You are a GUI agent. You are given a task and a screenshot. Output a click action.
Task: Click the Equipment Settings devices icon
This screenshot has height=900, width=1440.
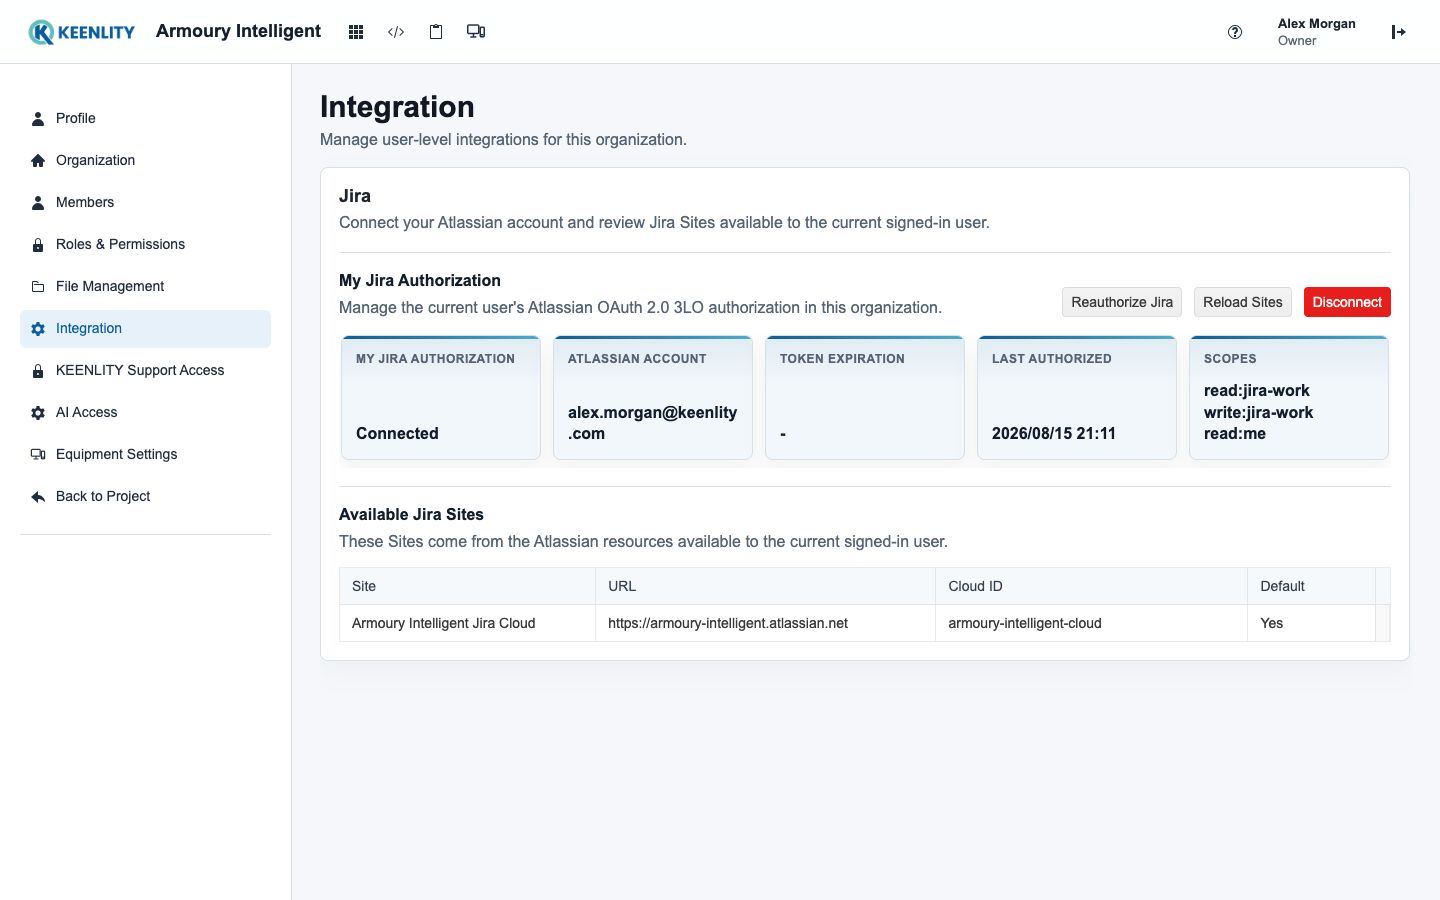click(x=38, y=454)
